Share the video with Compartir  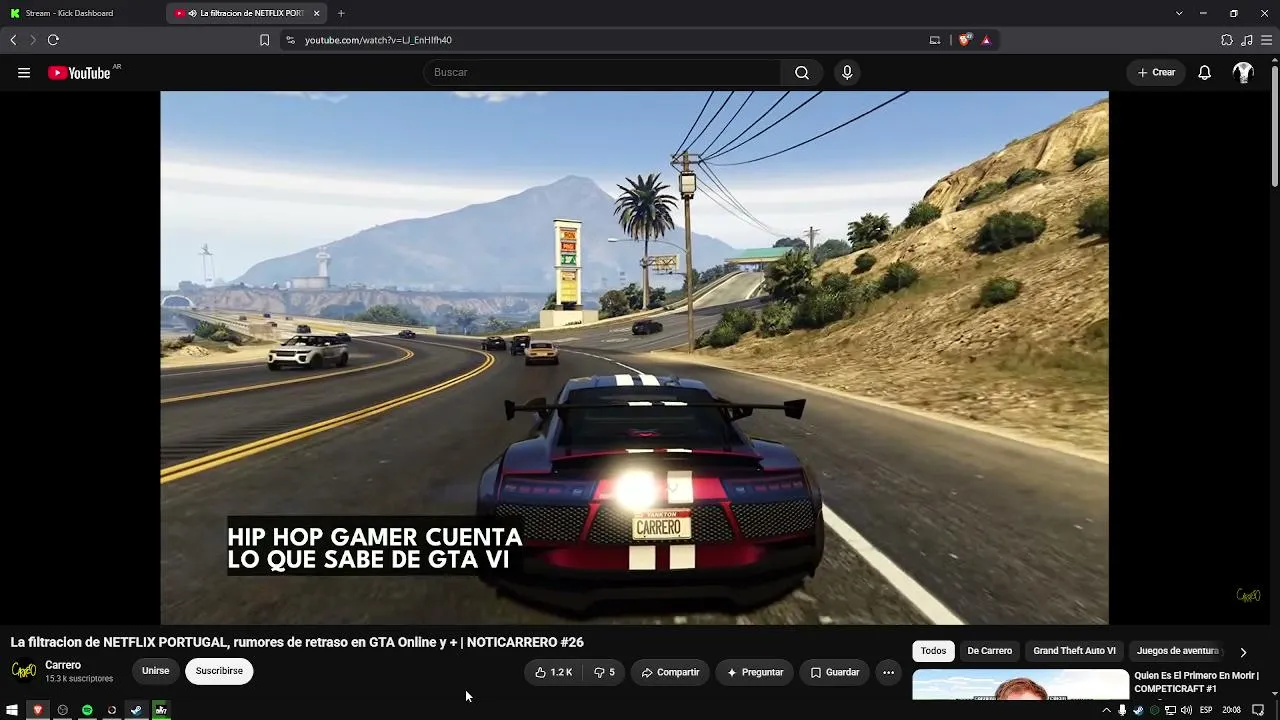[x=670, y=672]
